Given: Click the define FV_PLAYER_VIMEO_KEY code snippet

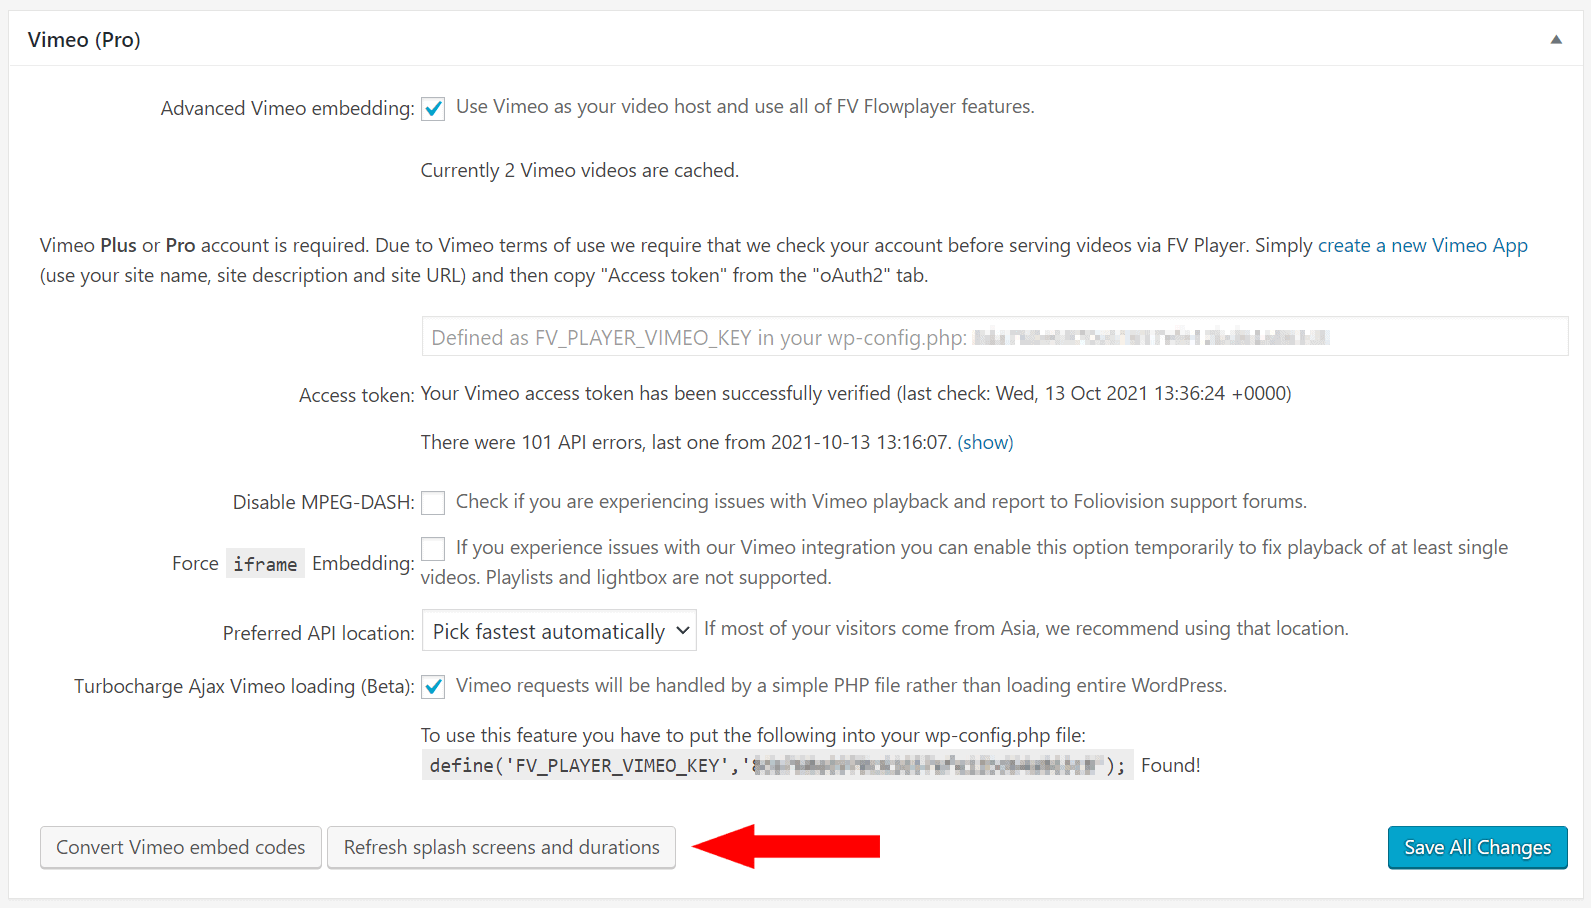Looking at the screenshot, I should click(777, 765).
